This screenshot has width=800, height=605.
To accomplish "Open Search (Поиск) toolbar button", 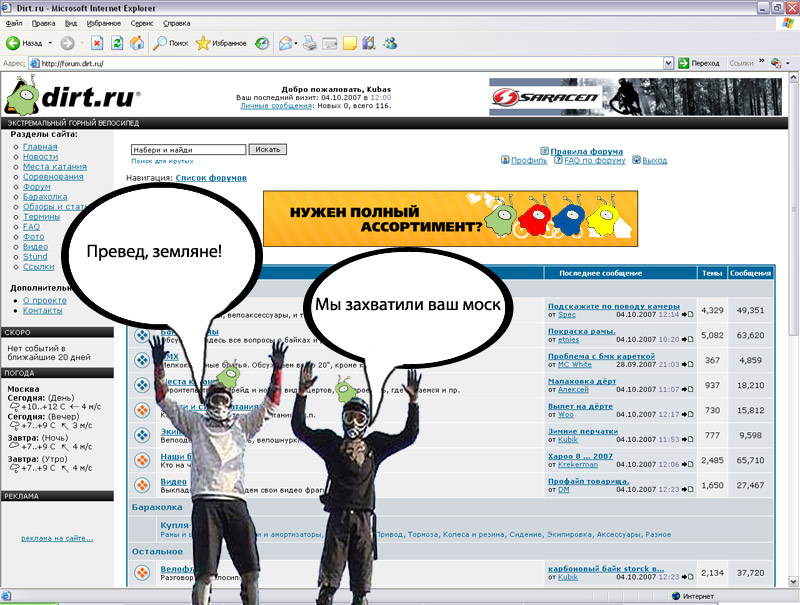I will coord(171,43).
